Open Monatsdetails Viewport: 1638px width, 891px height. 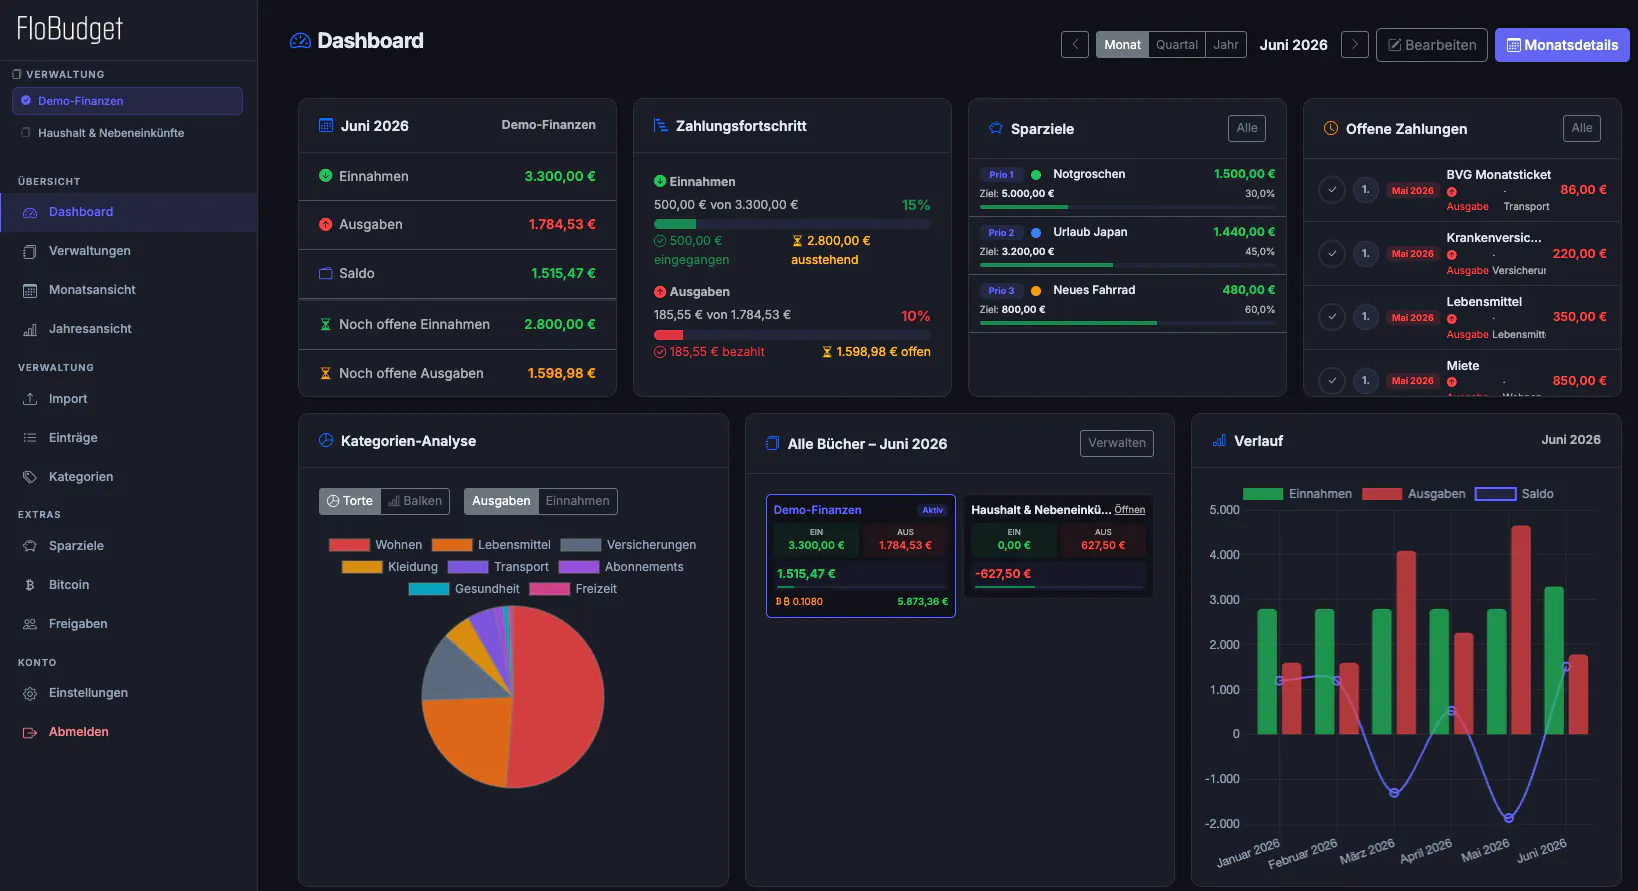click(1562, 45)
